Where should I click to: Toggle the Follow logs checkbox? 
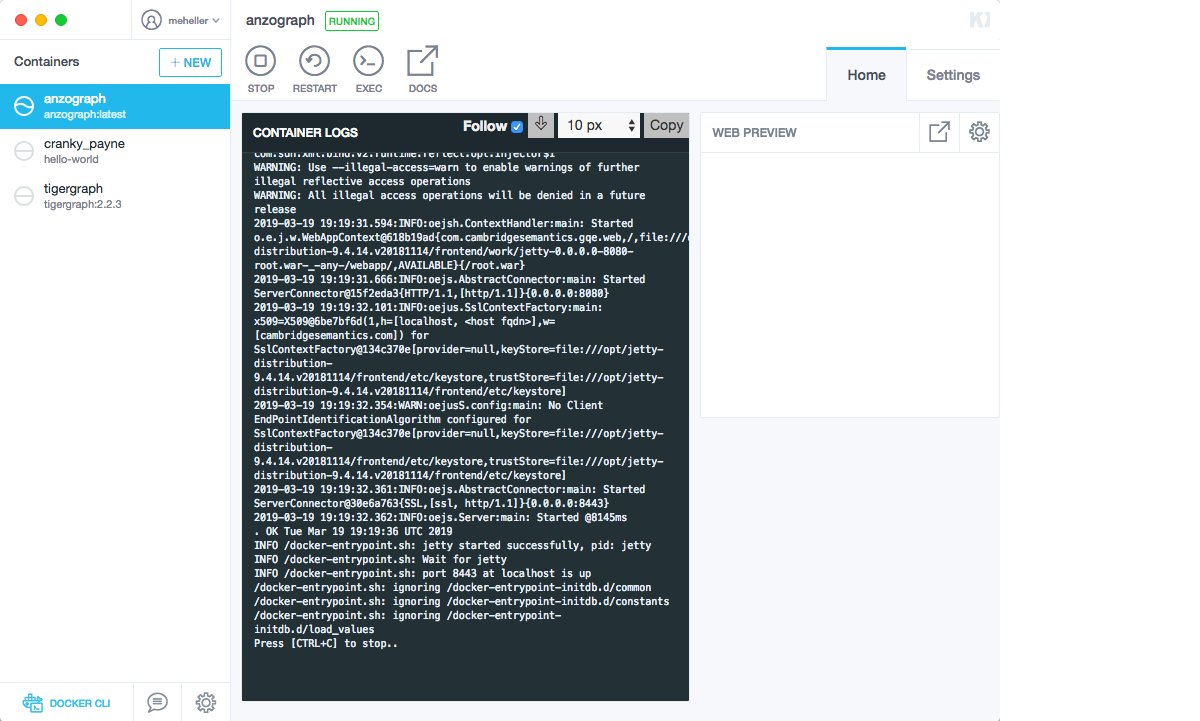(517, 127)
